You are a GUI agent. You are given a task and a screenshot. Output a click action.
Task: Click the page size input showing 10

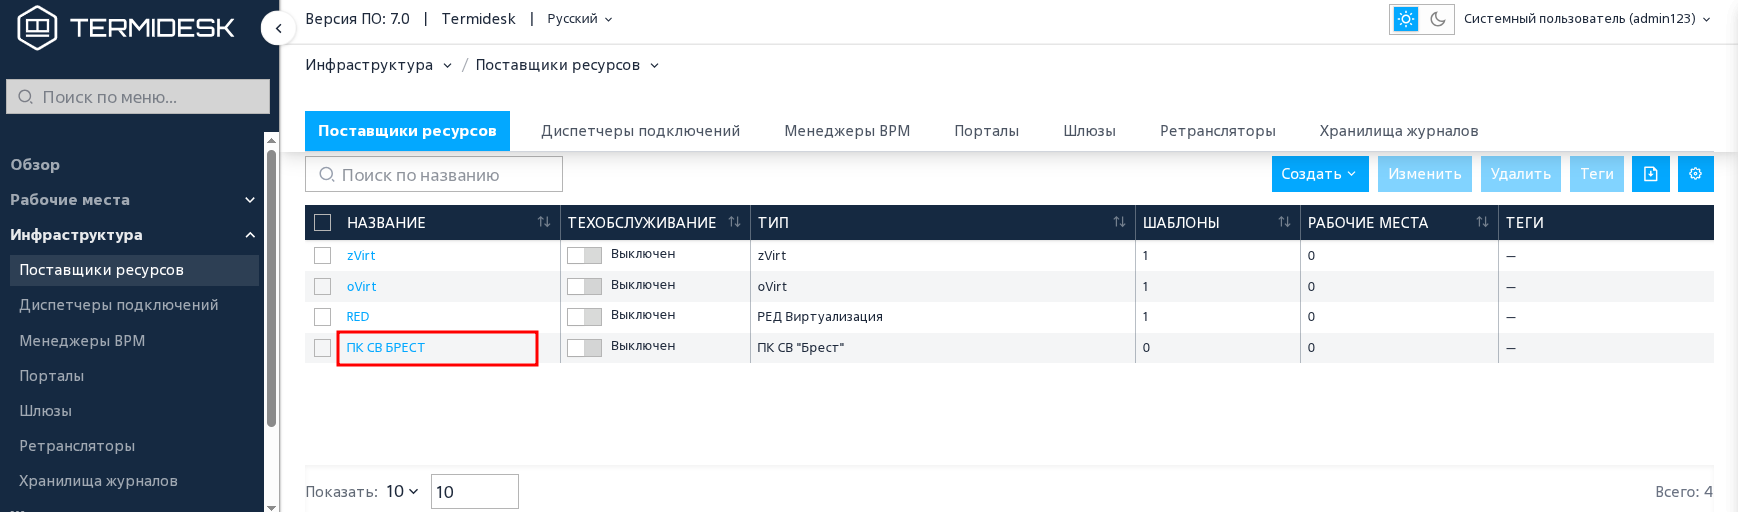[475, 491]
